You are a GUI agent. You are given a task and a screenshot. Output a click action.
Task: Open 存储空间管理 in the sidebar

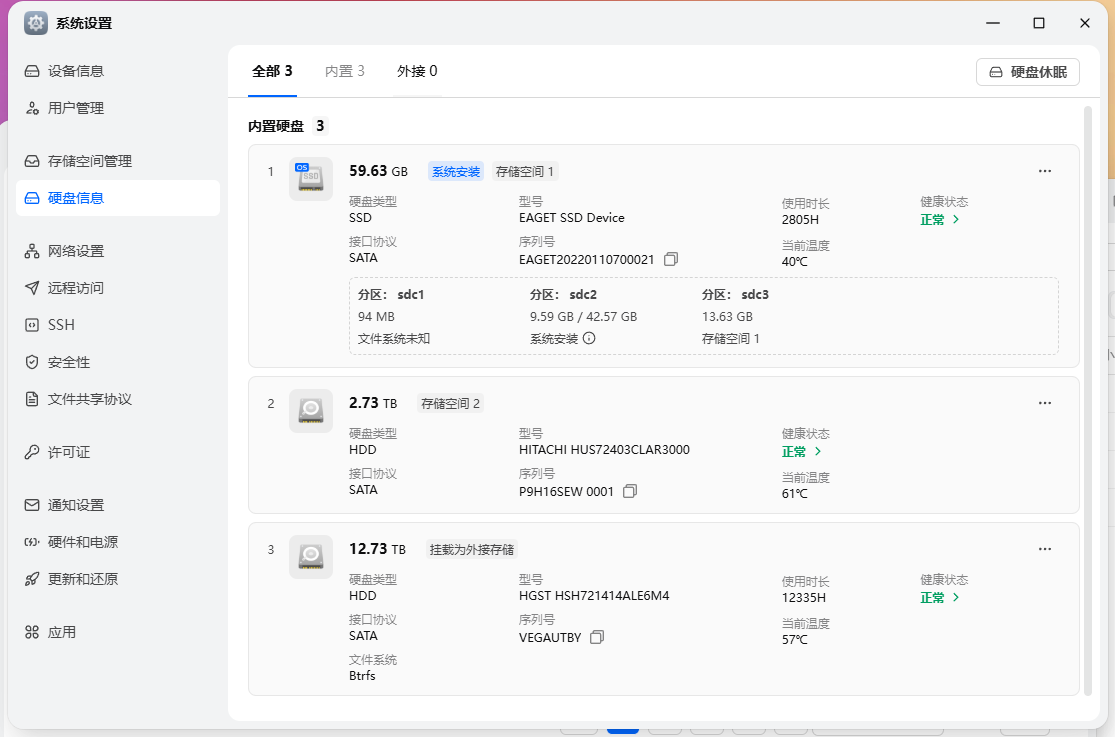[x=90, y=161]
